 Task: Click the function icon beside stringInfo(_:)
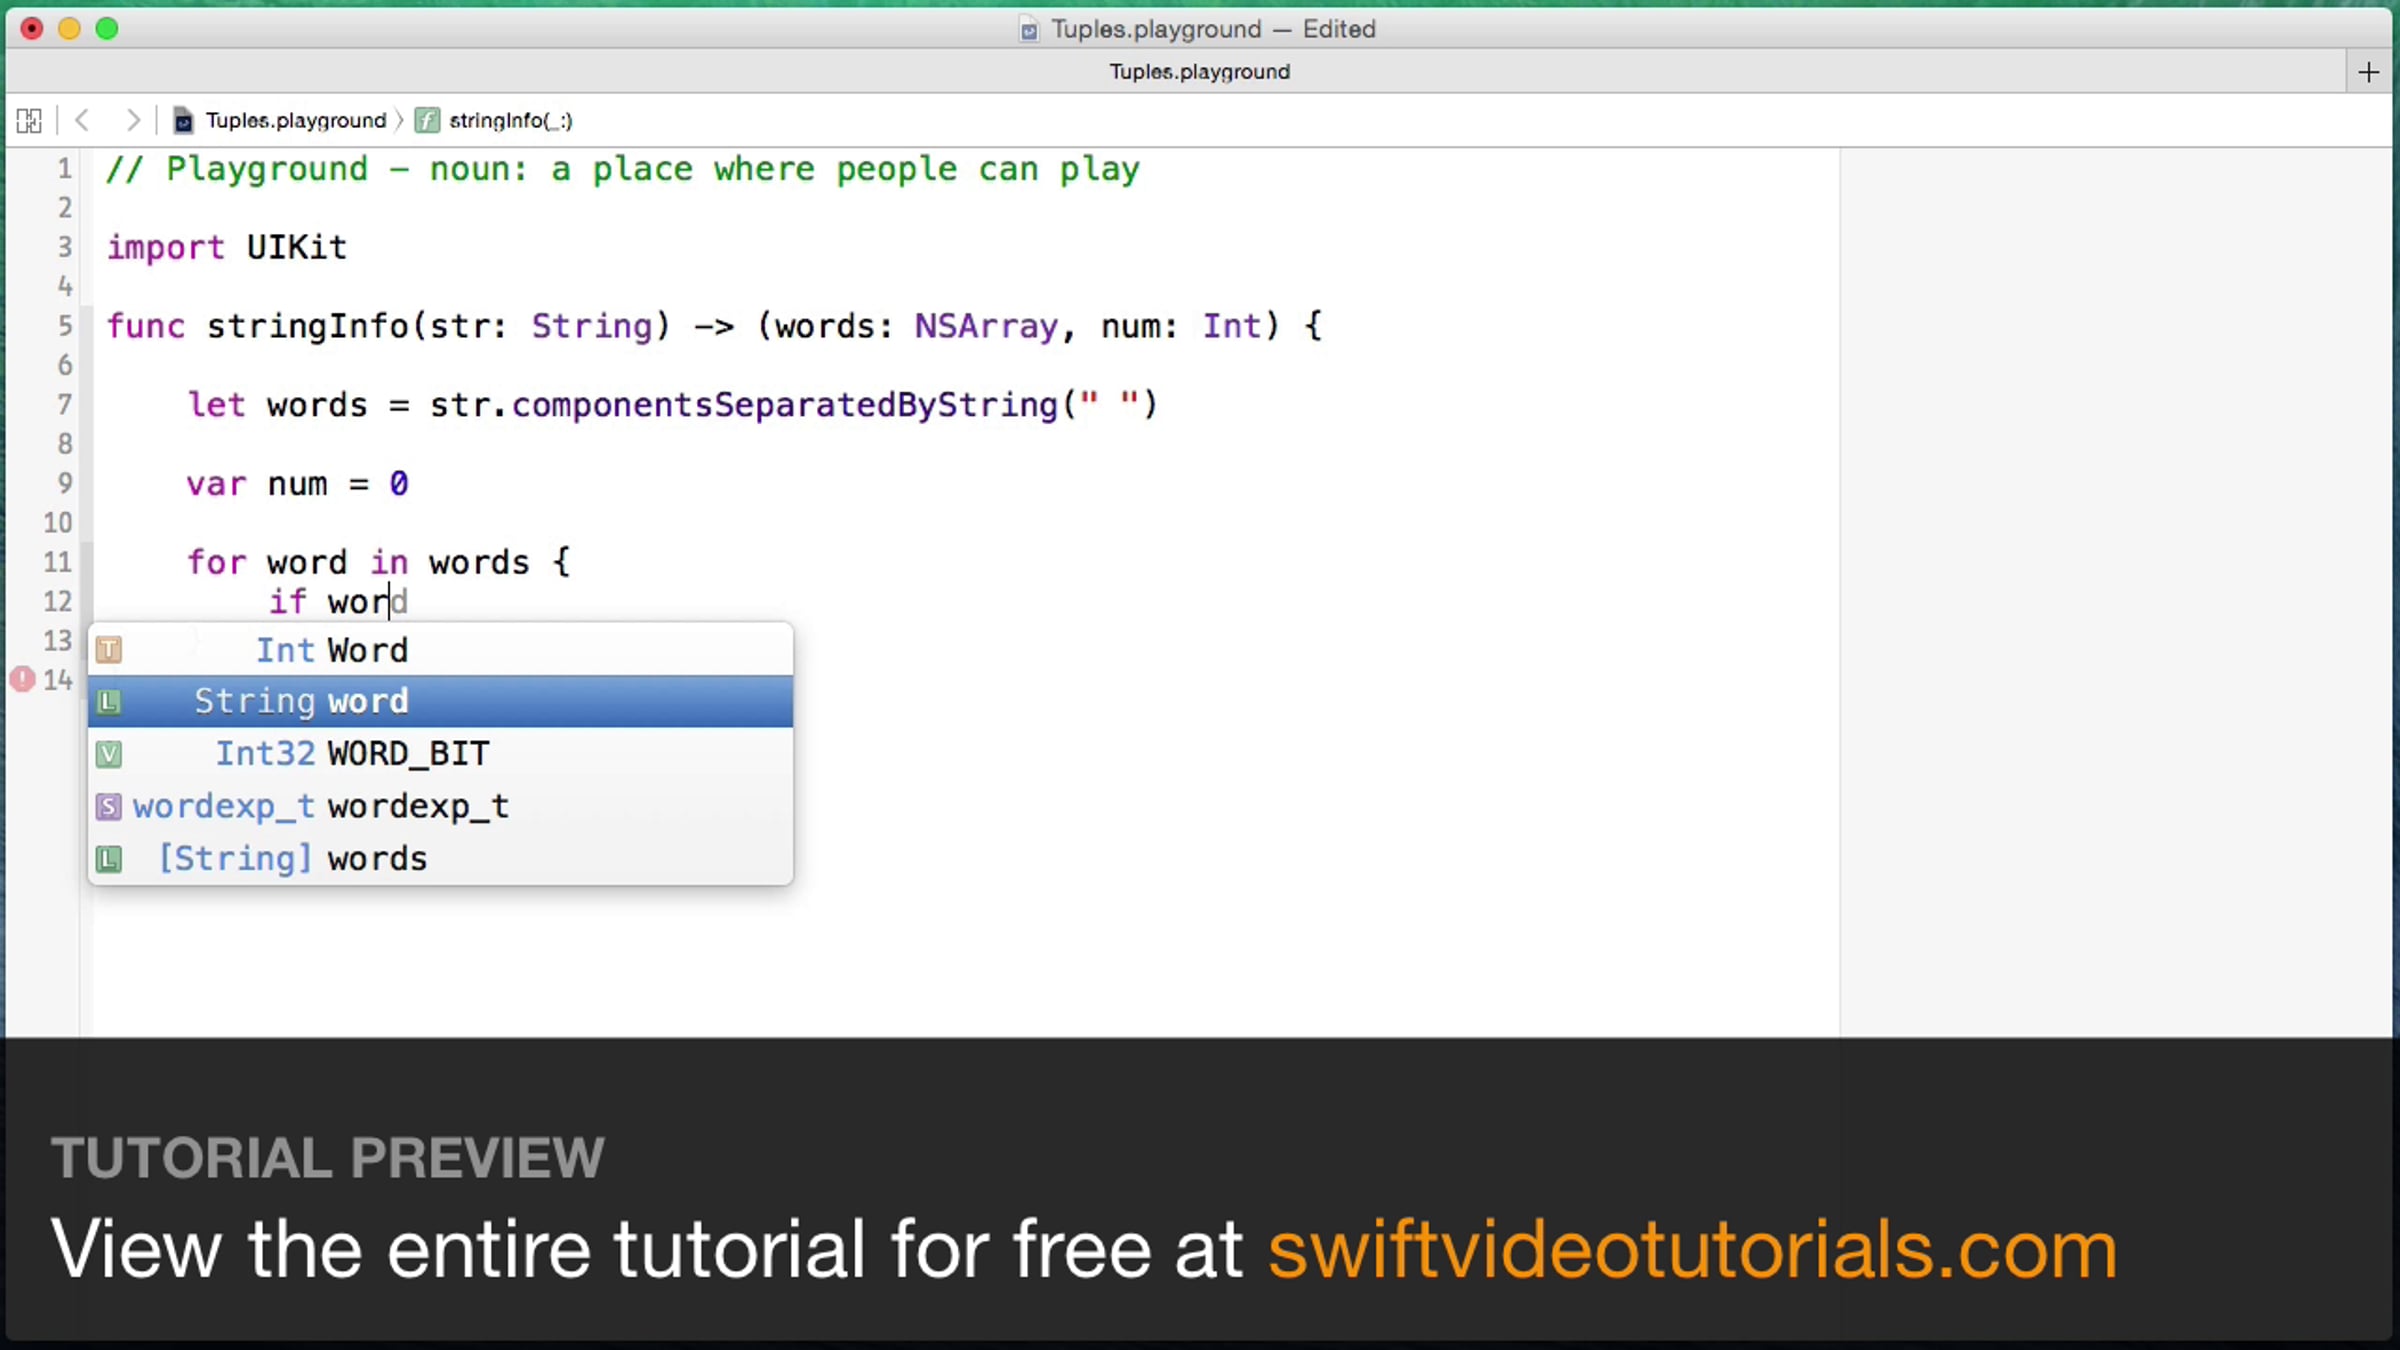pyautogui.click(x=427, y=121)
